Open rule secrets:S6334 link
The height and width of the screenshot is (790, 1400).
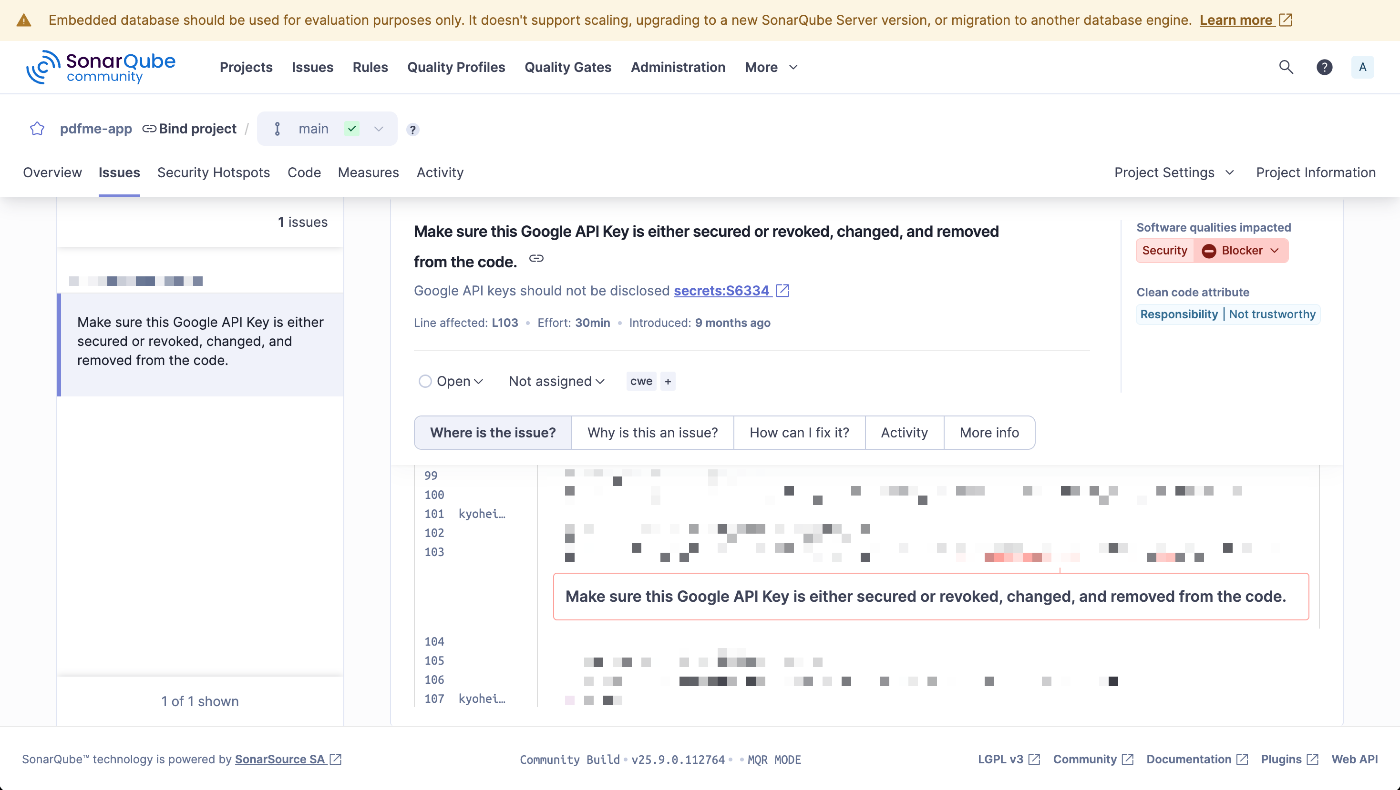click(x=732, y=290)
